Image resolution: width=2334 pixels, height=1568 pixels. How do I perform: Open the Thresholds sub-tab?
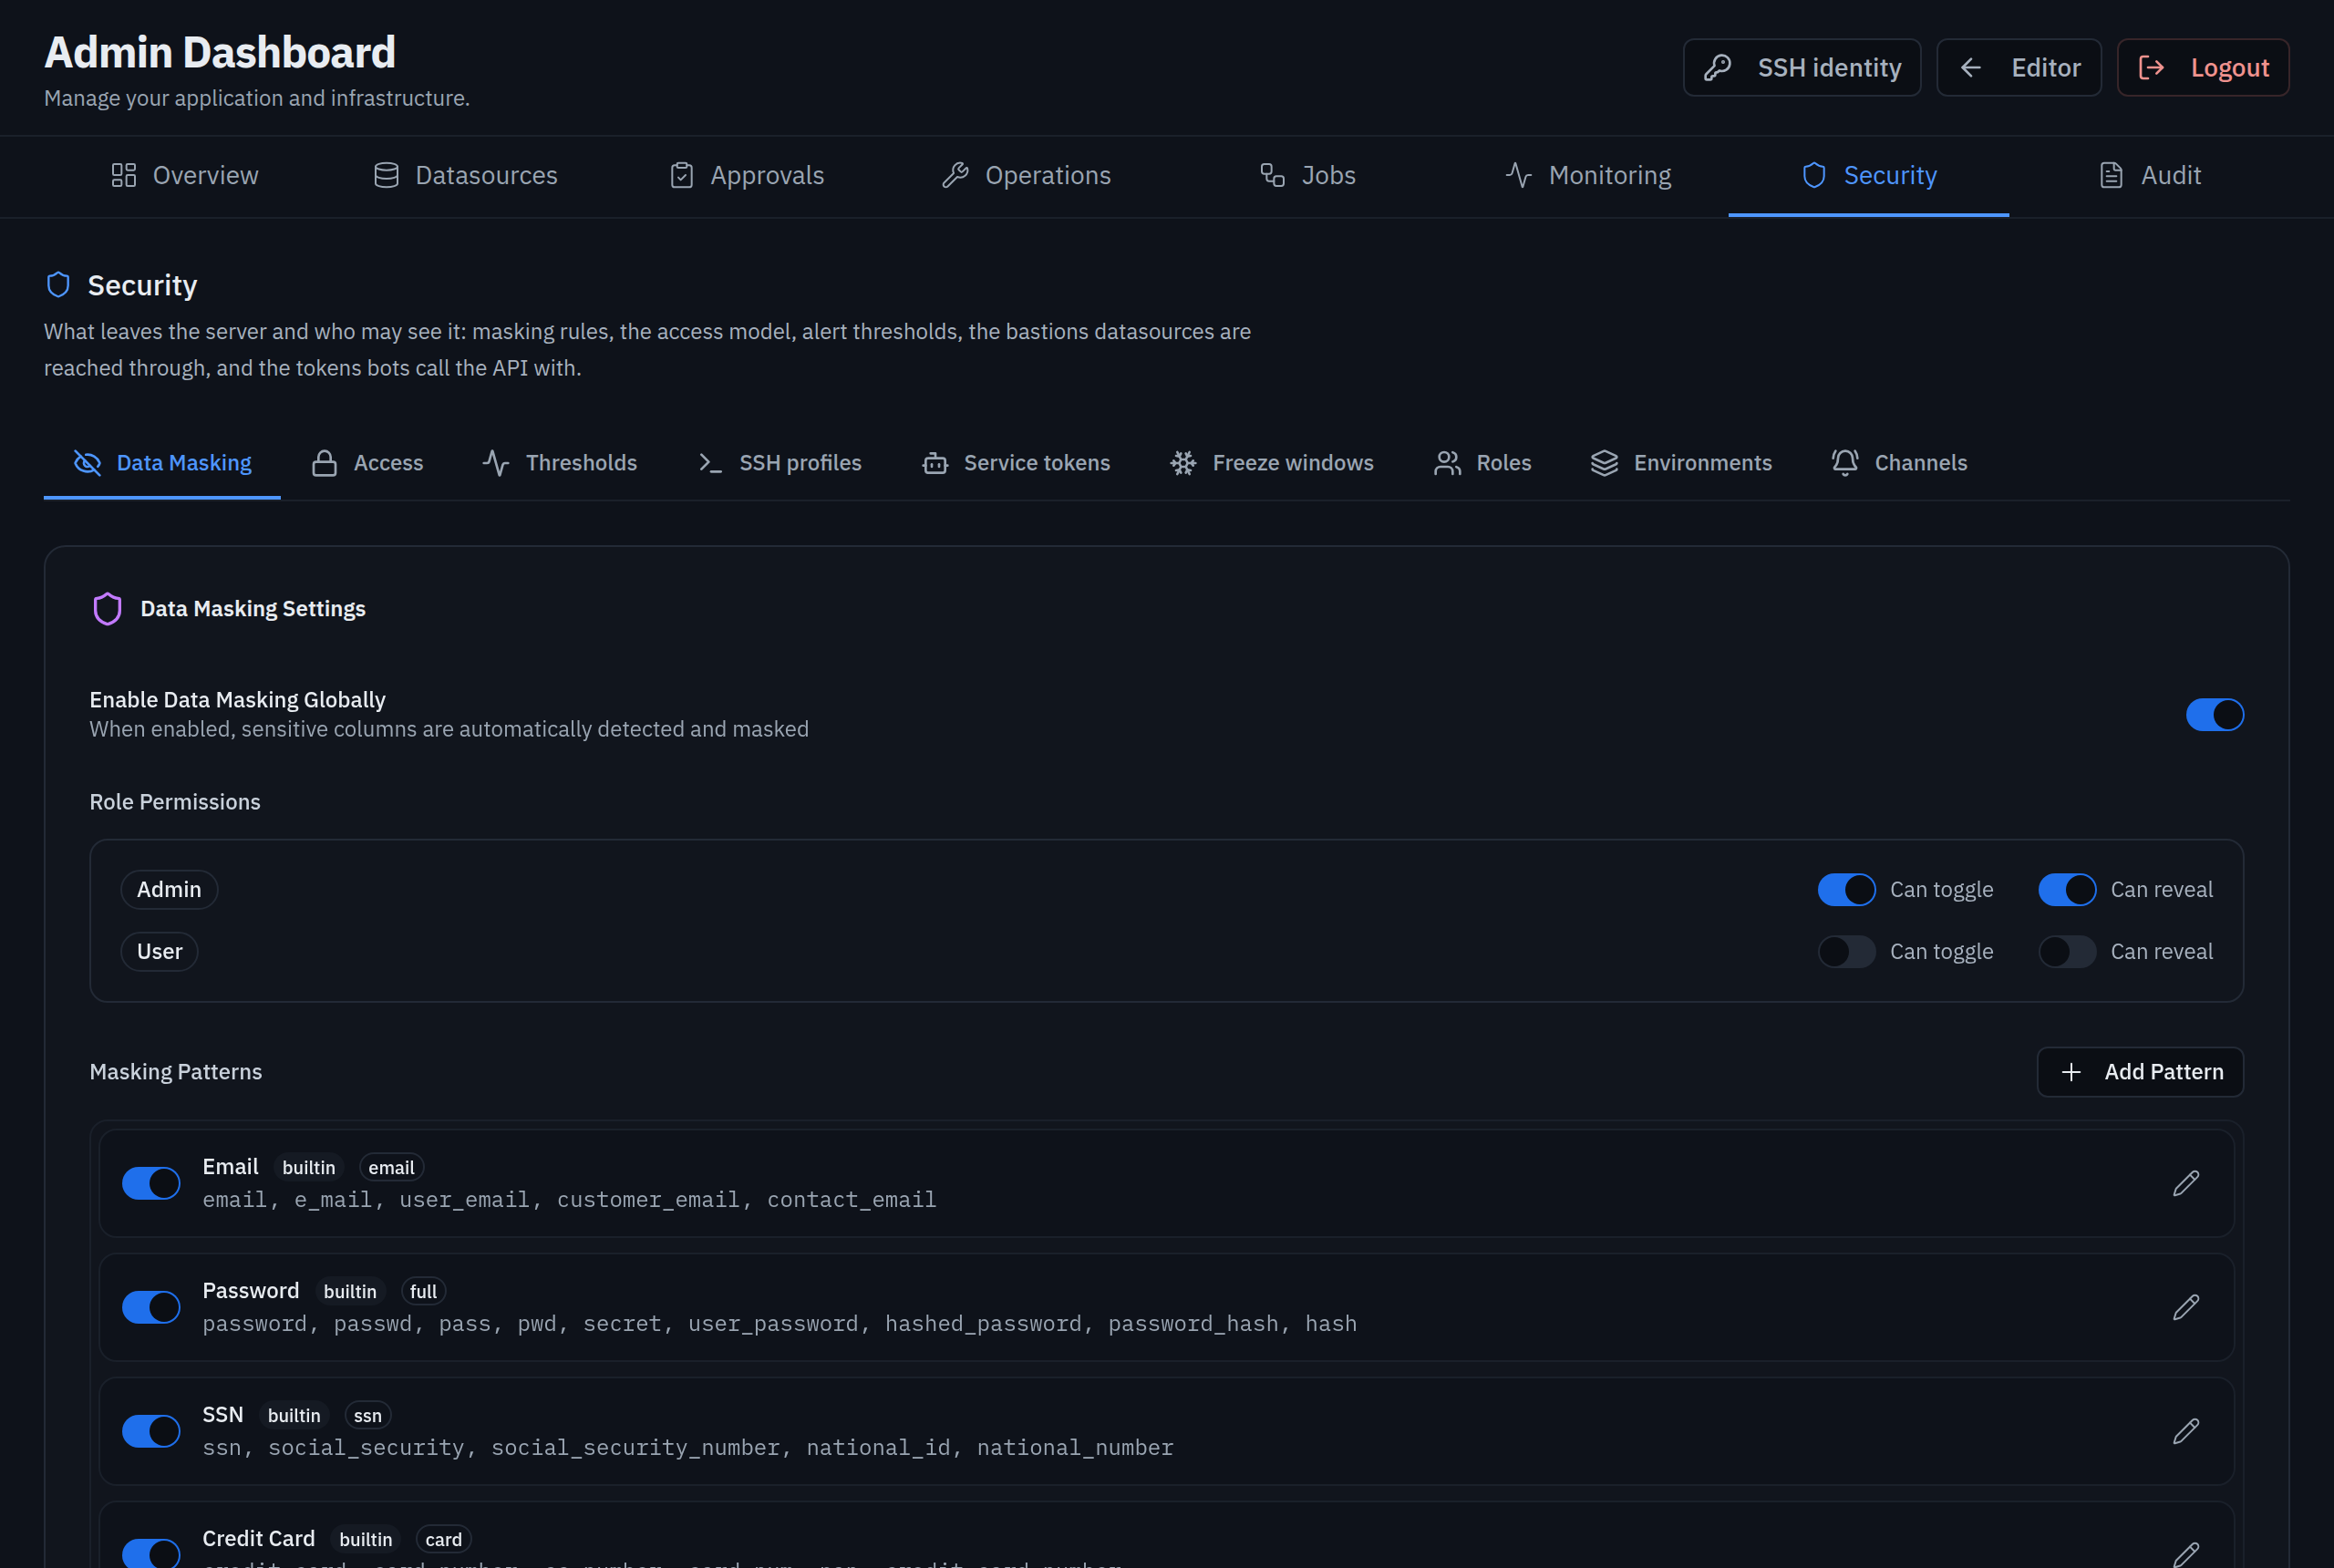tap(560, 463)
